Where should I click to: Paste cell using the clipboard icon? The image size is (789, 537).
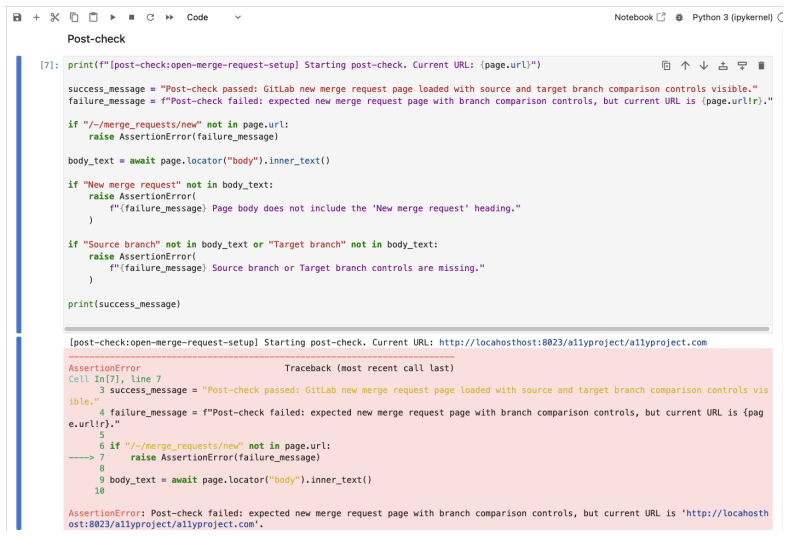[93, 17]
